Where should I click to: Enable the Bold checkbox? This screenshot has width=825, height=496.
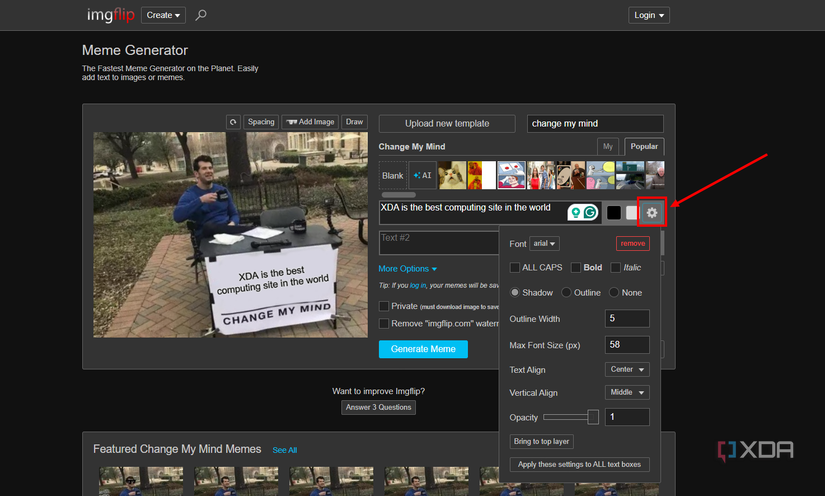tap(576, 267)
